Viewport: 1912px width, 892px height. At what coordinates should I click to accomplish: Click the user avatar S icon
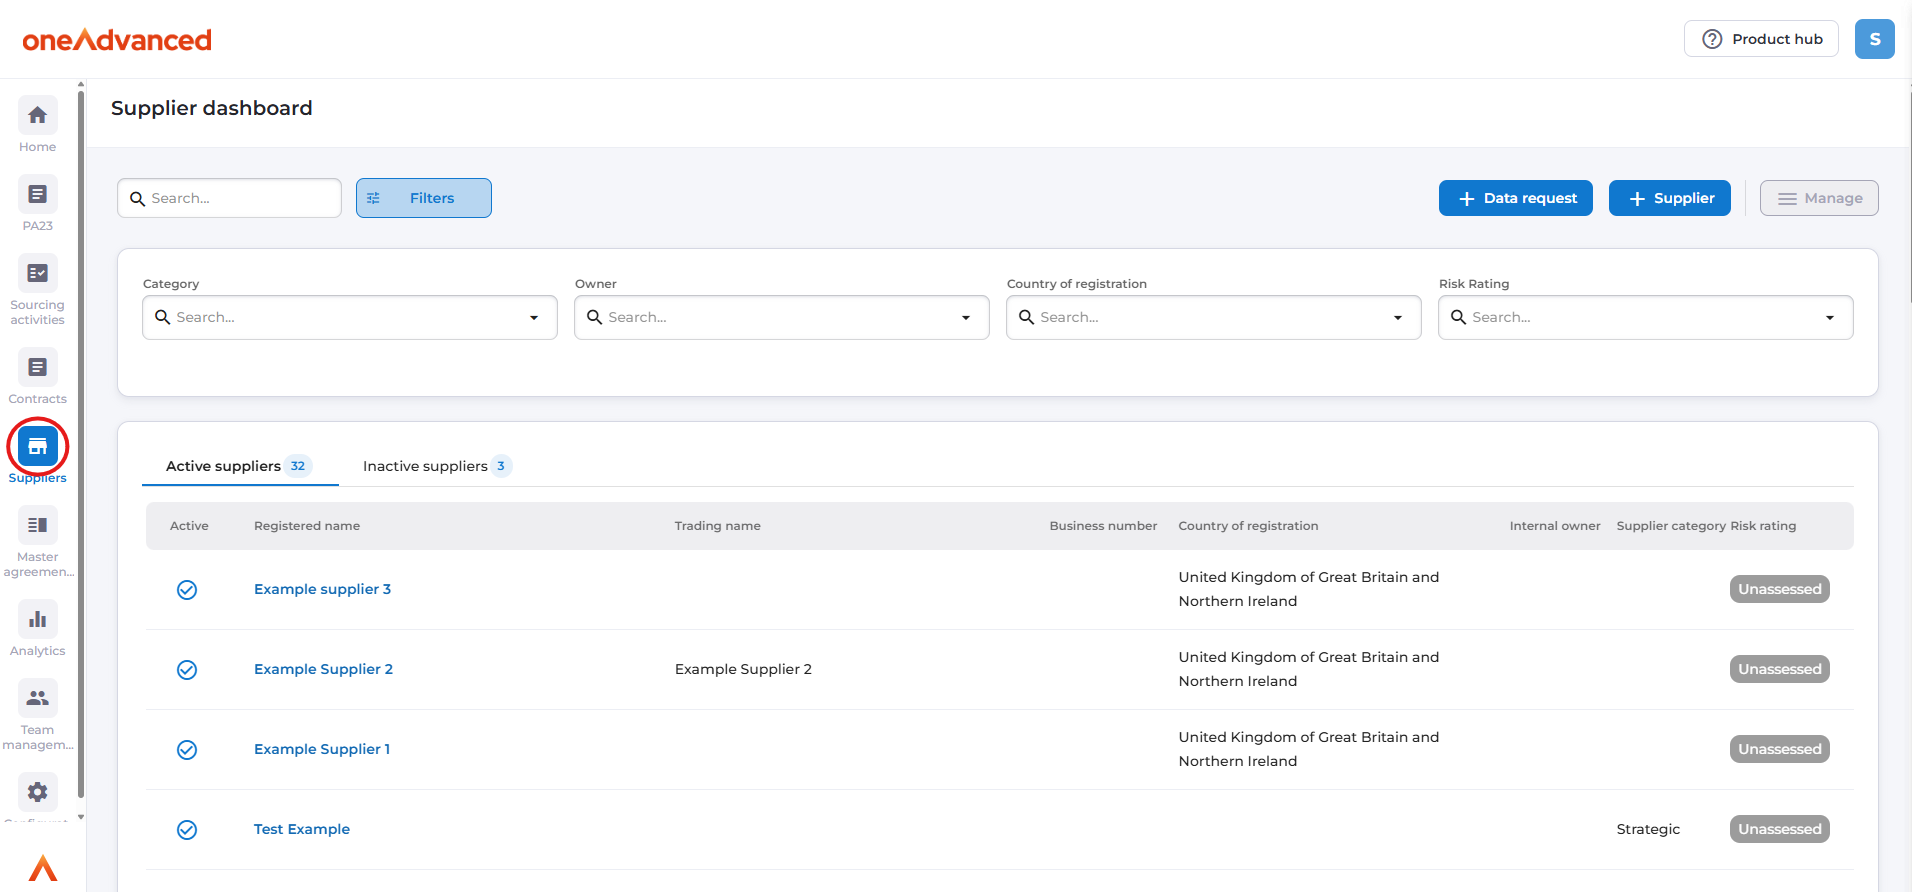(x=1874, y=39)
